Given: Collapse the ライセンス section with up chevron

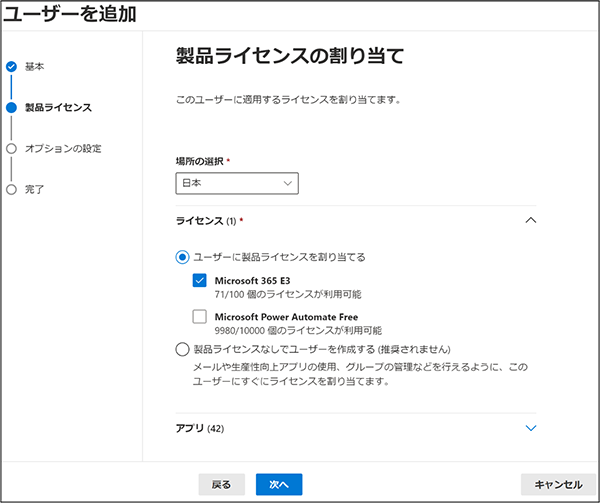Looking at the screenshot, I should click(x=531, y=220).
